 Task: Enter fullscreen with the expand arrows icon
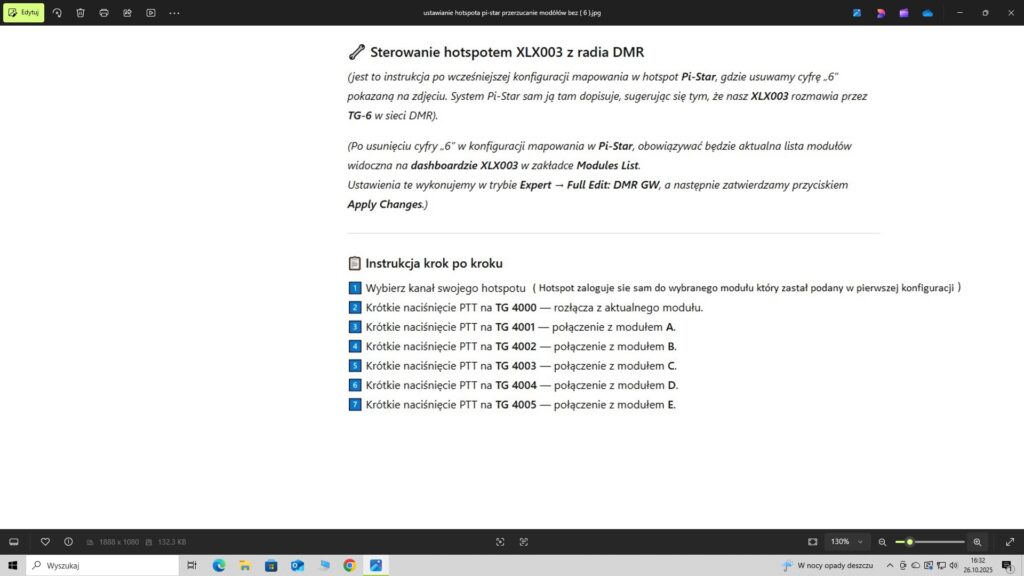pos(1009,542)
